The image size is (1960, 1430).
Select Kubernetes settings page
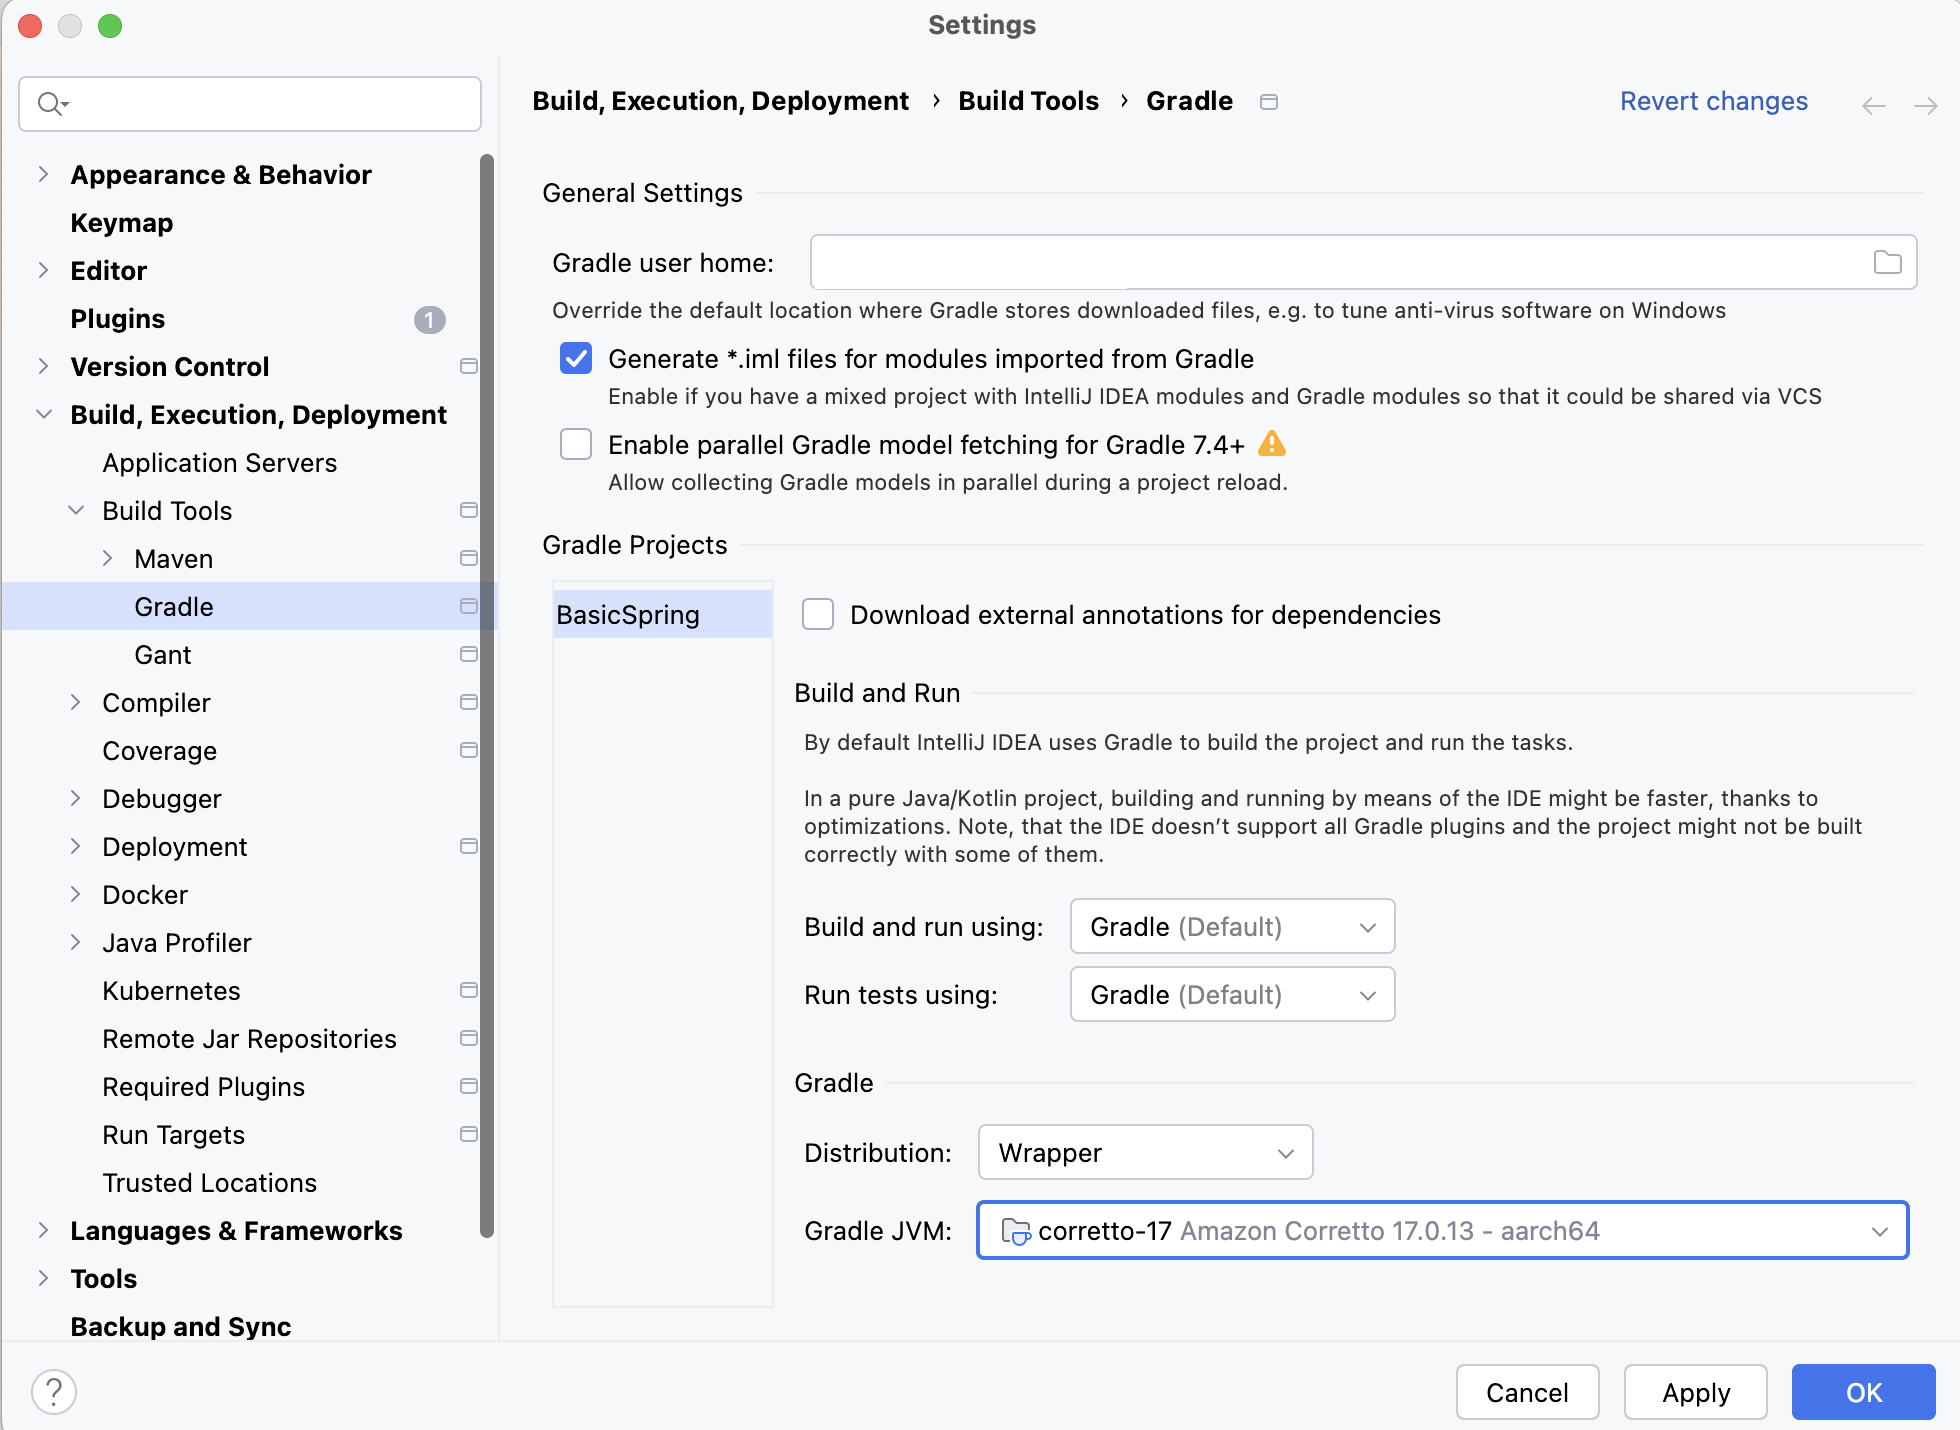(x=171, y=991)
